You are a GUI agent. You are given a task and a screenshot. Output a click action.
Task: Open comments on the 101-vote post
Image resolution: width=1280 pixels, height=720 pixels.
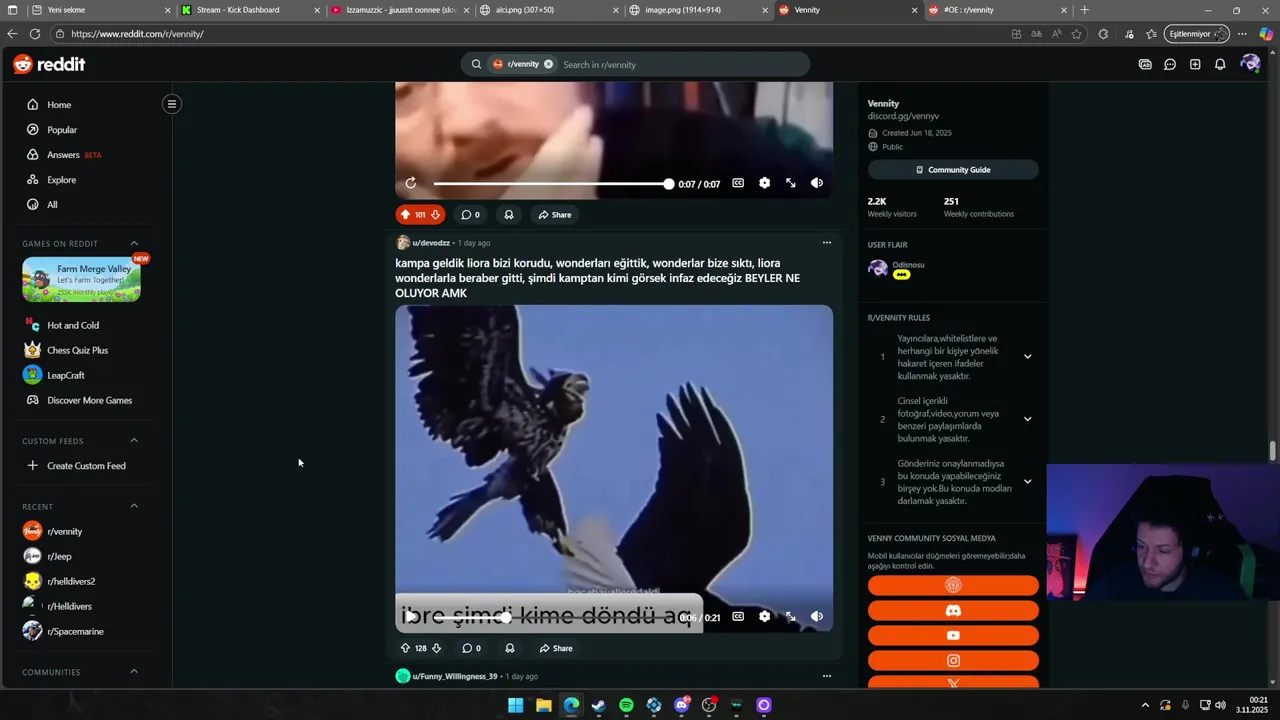(470, 214)
